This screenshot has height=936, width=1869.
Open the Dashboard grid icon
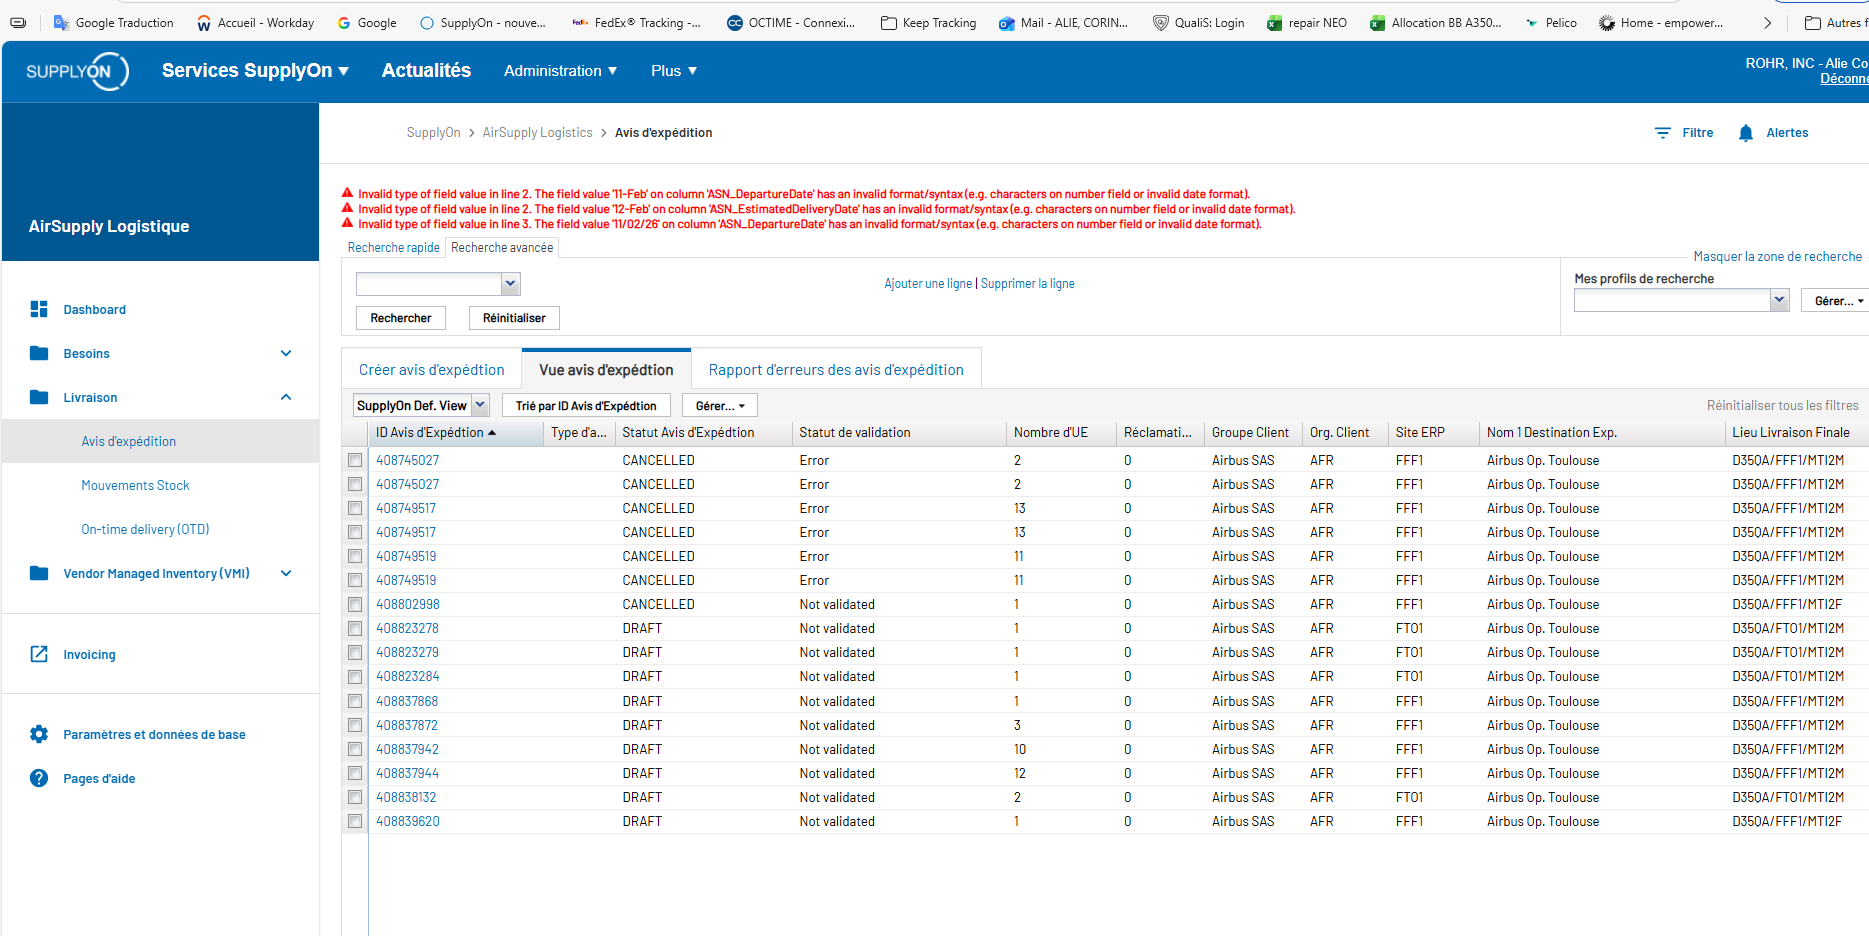point(39,309)
